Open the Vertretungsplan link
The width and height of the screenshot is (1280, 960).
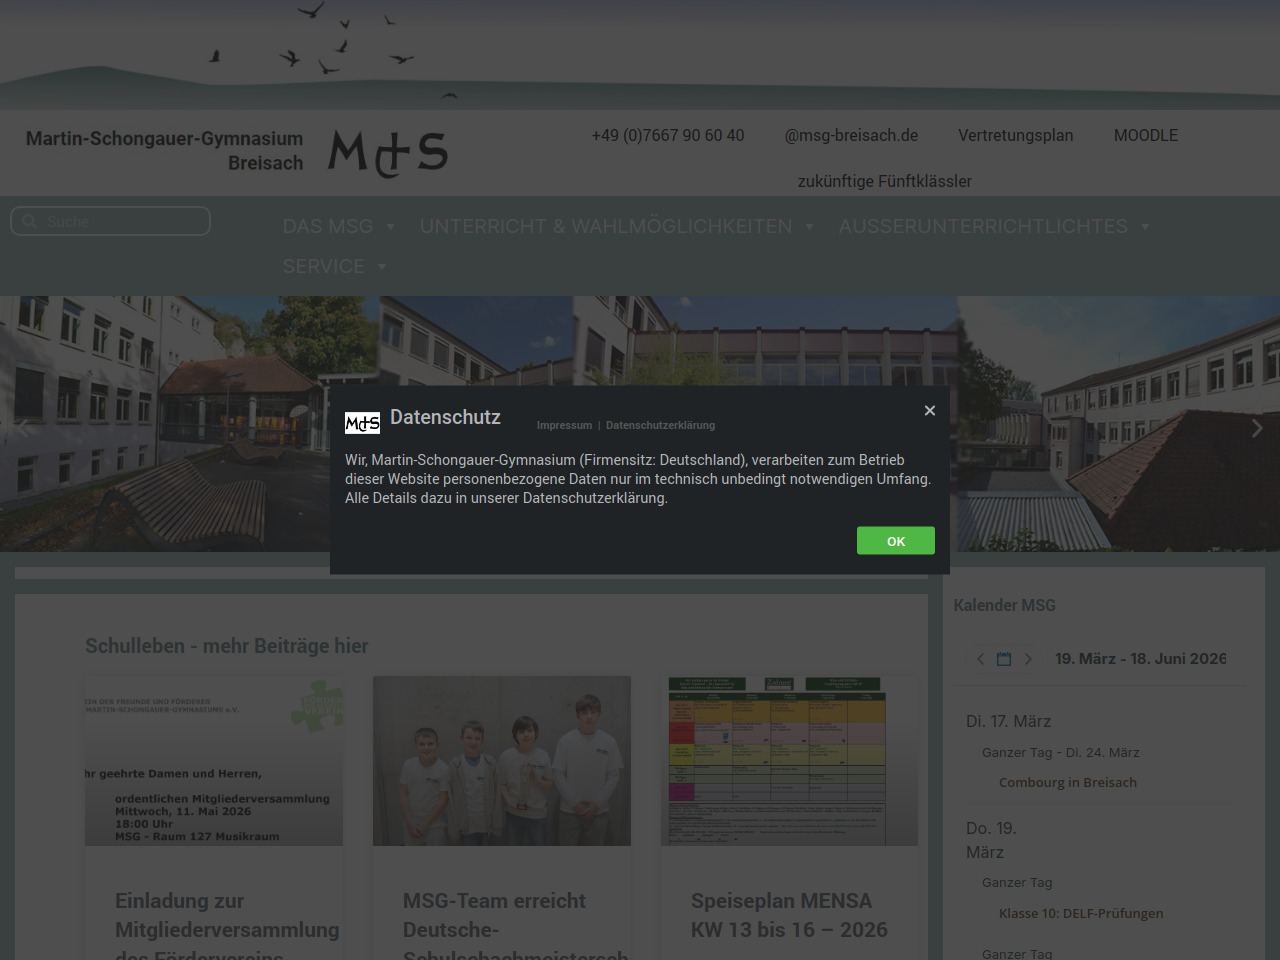[x=1015, y=136]
